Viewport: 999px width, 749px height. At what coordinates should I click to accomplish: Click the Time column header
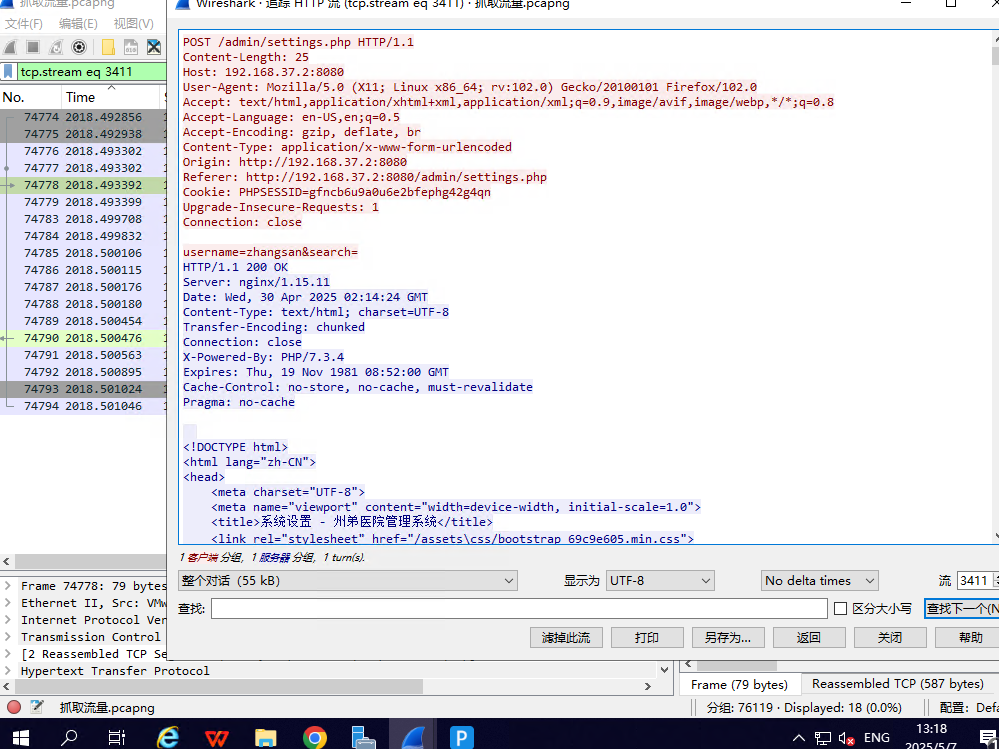(111, 97)
